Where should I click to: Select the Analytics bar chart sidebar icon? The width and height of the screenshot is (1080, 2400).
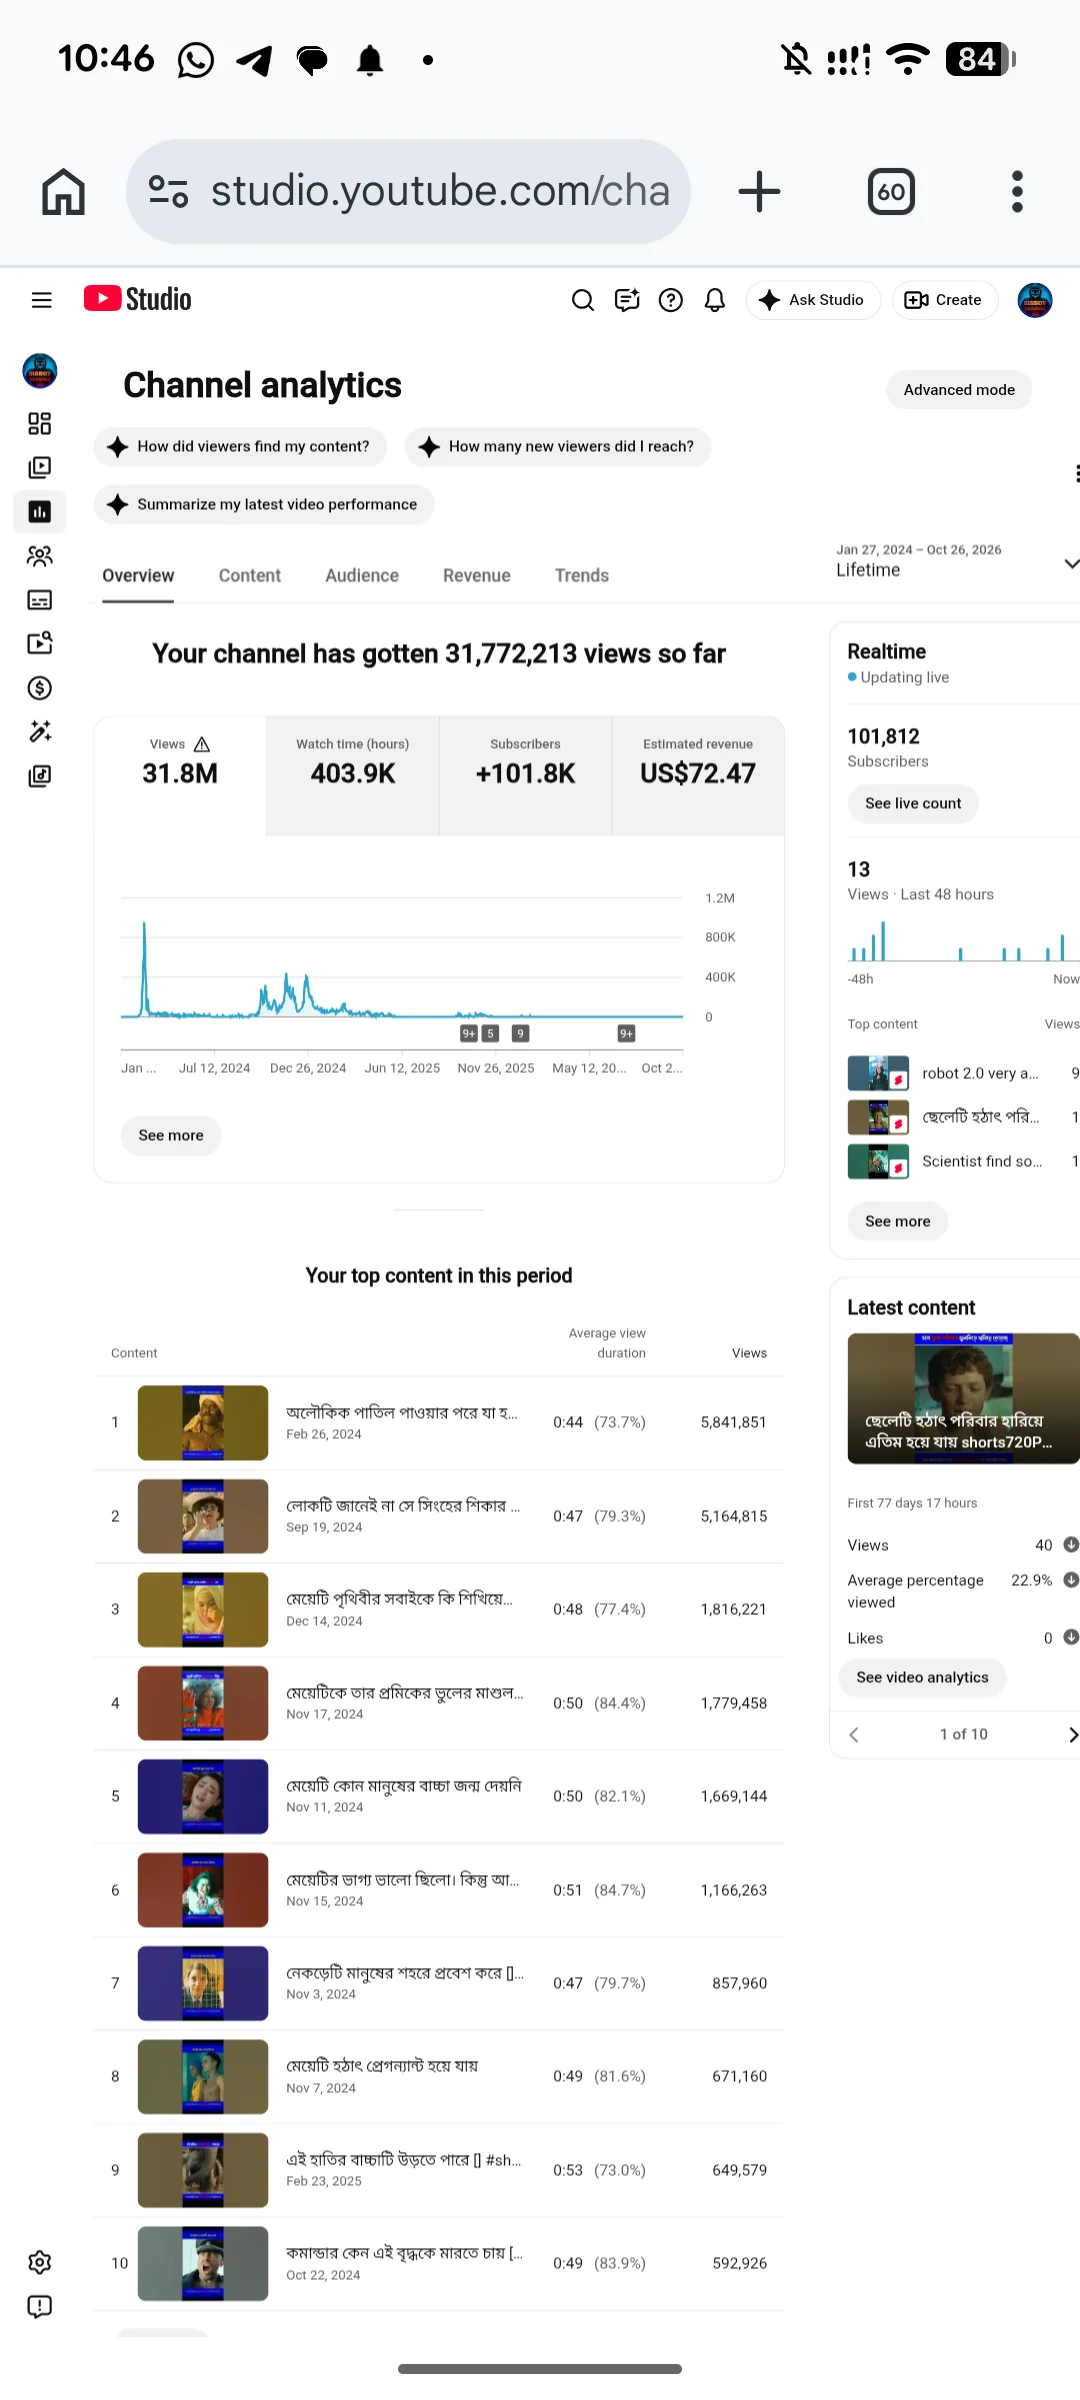point(40,512)
